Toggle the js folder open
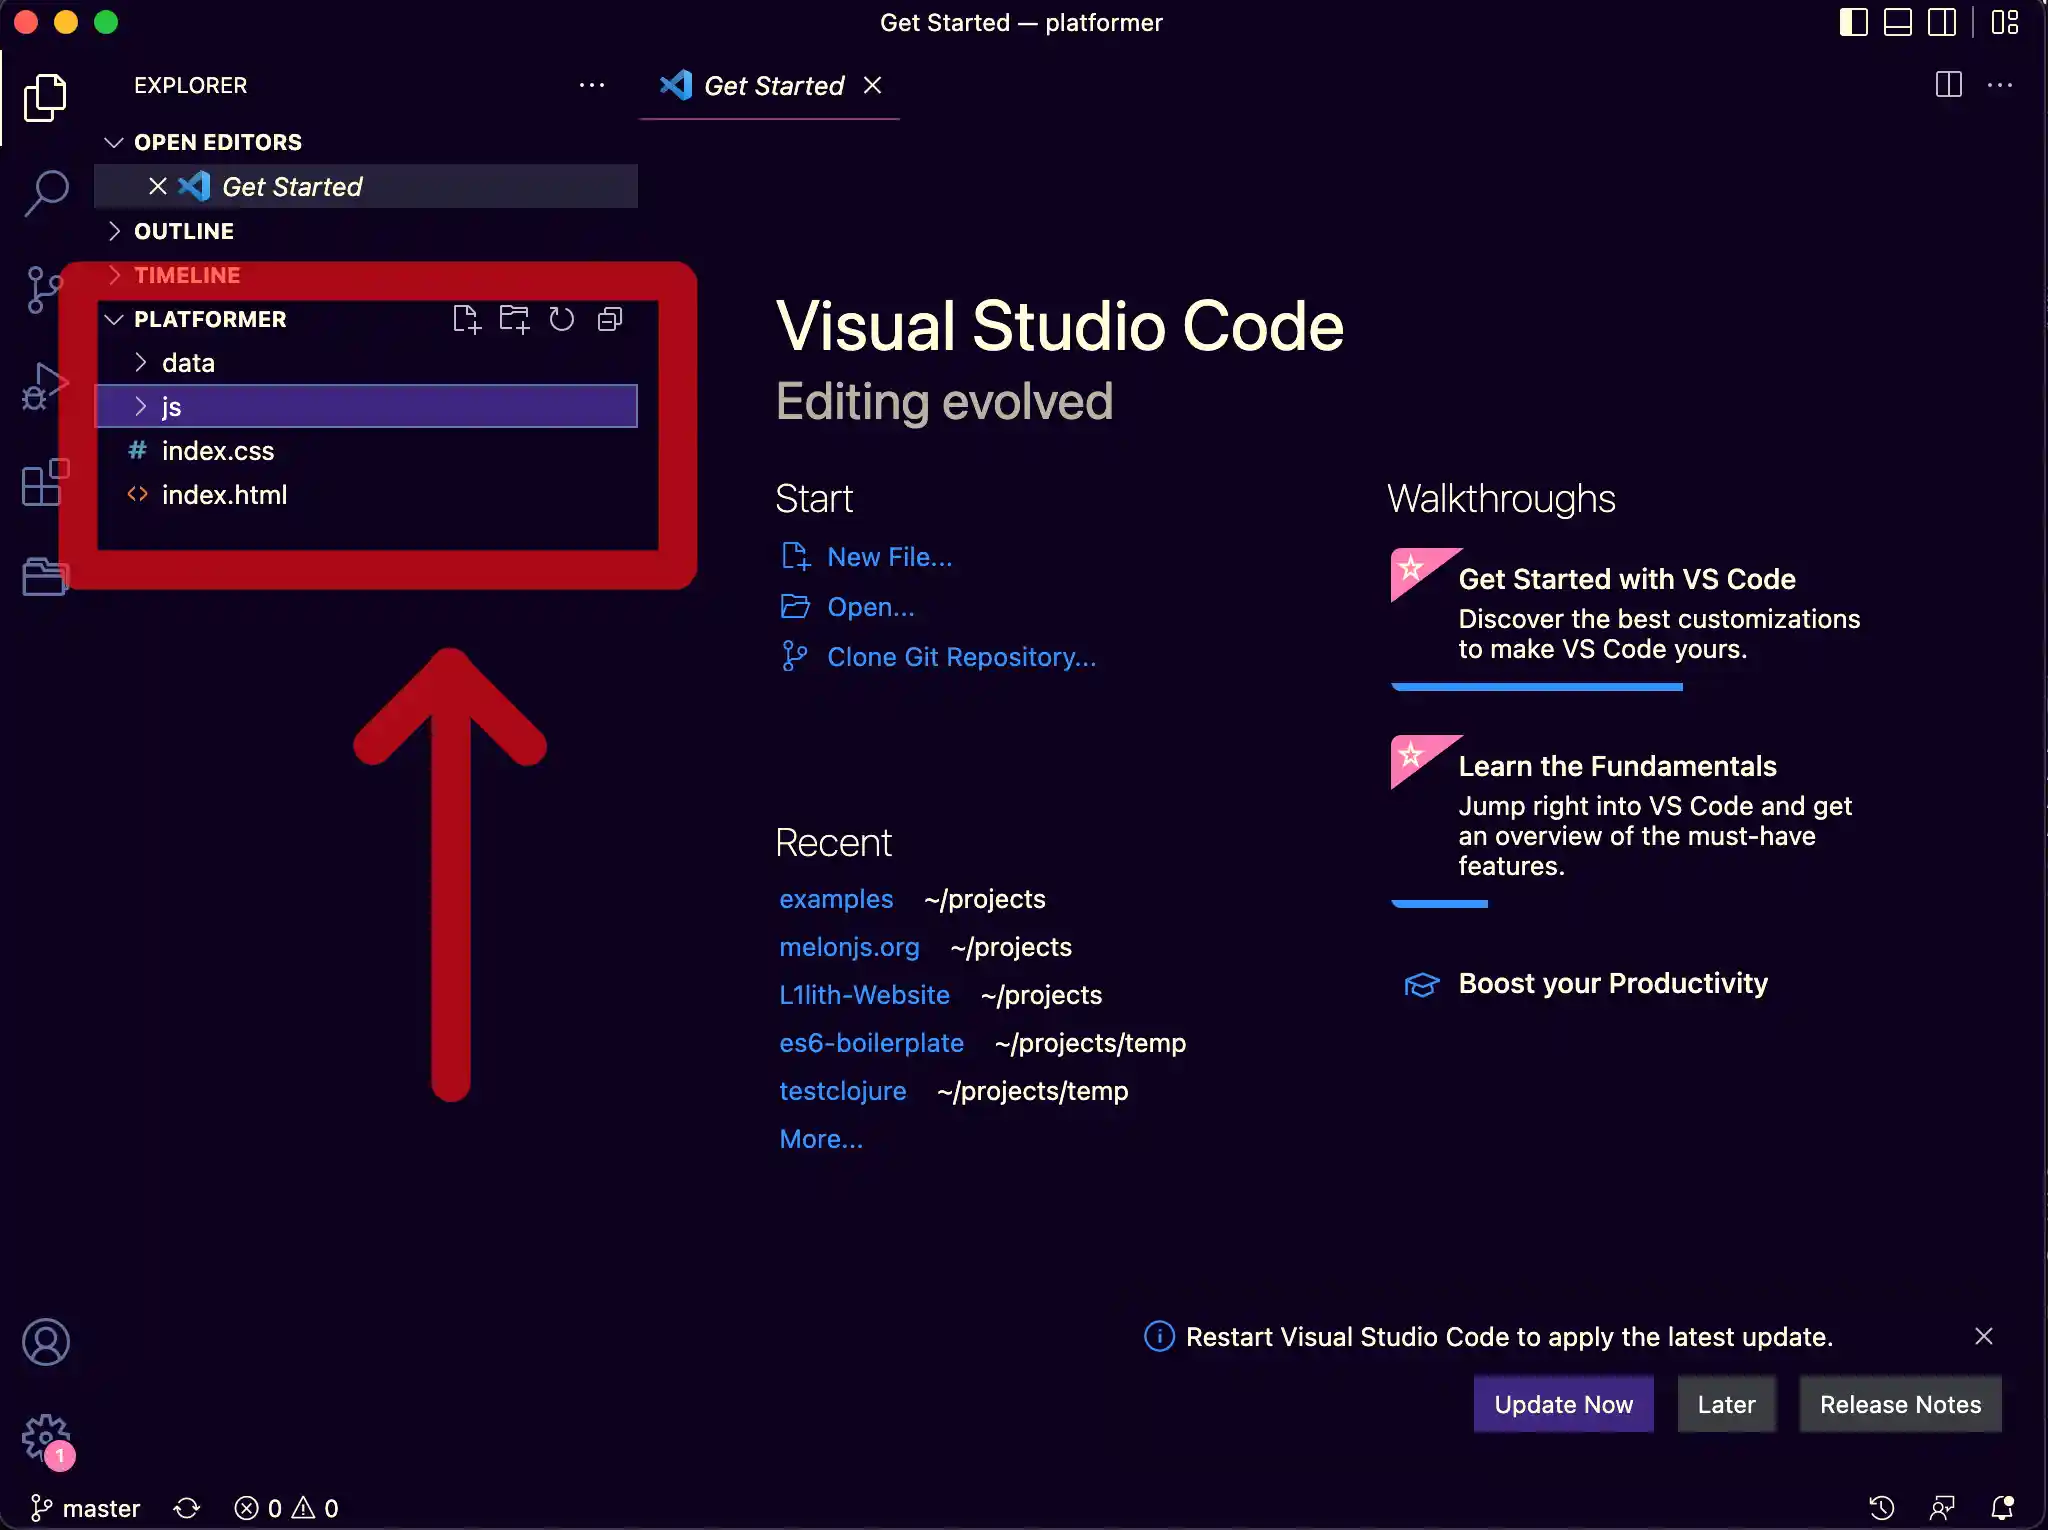Viewport: 2048px width, 1530px height. (141, 405)
